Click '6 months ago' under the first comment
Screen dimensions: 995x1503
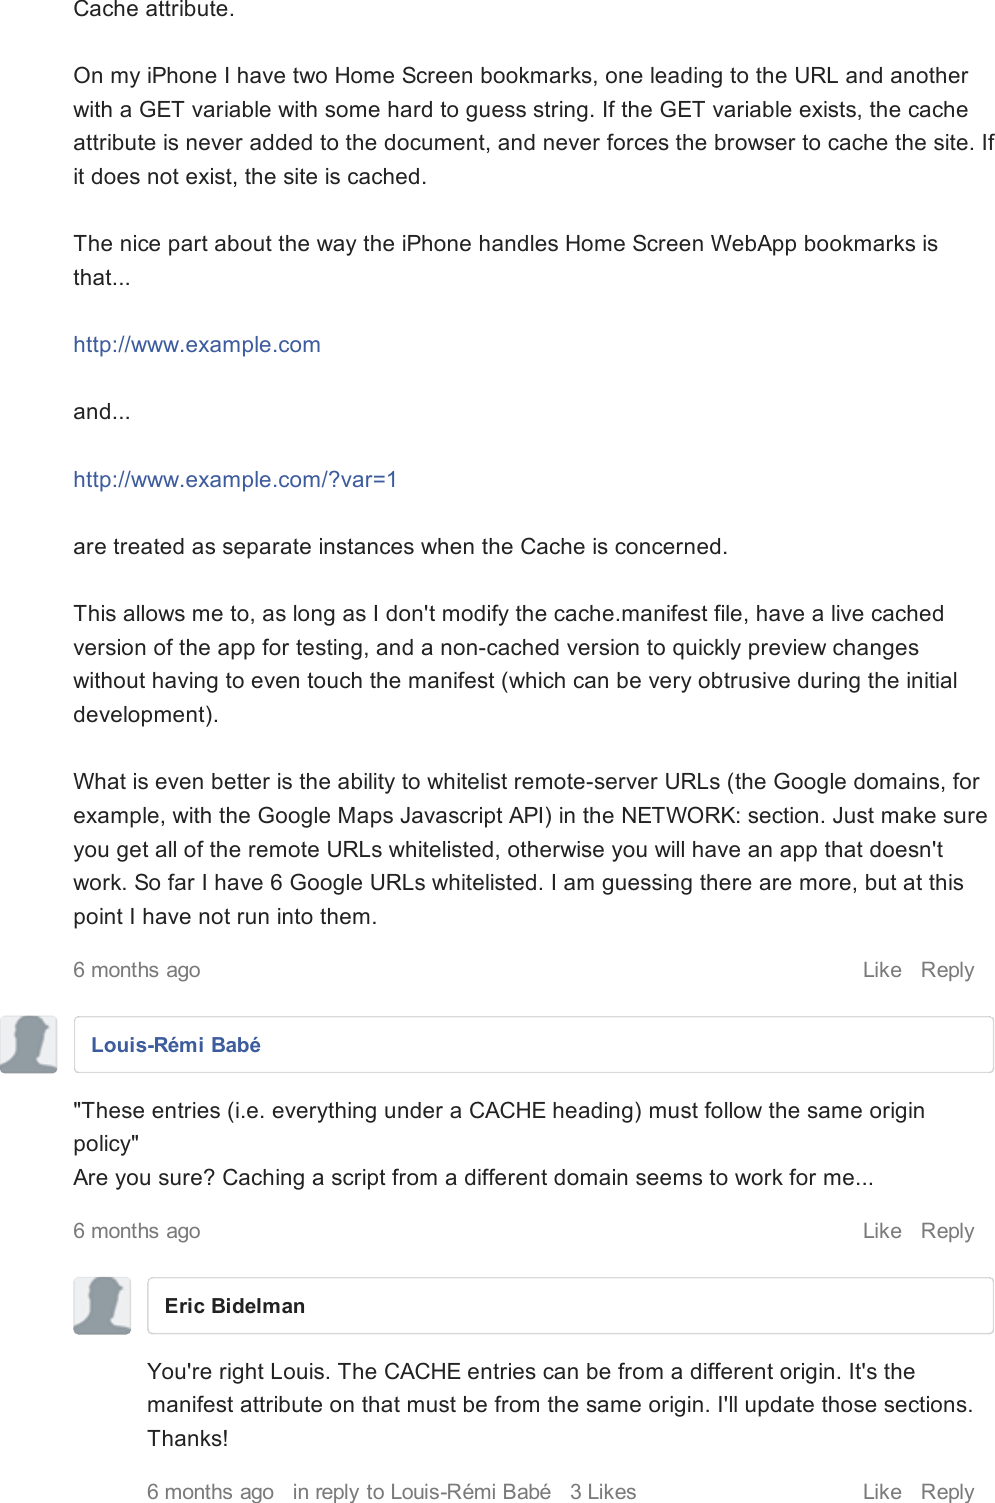137,969
